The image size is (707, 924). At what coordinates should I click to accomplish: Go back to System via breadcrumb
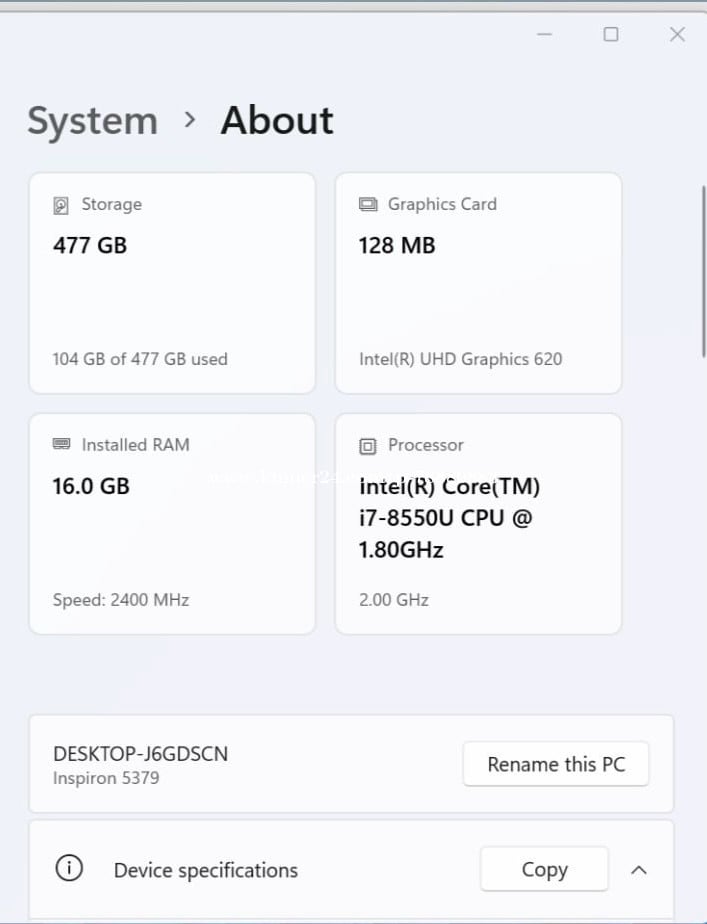tap(92, 121)
